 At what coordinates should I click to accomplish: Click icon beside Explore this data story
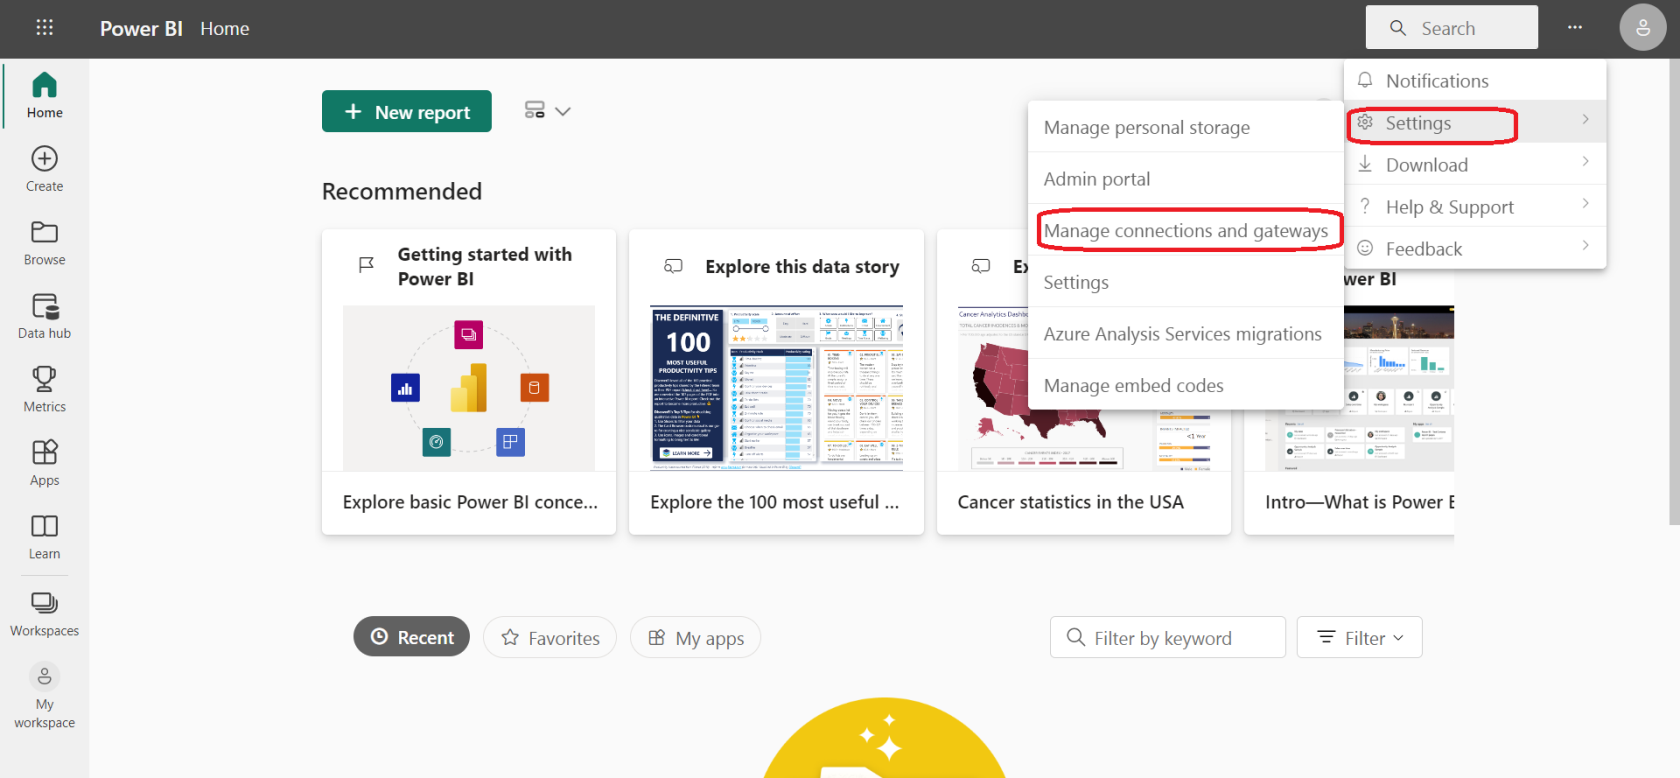pos(674,266)
